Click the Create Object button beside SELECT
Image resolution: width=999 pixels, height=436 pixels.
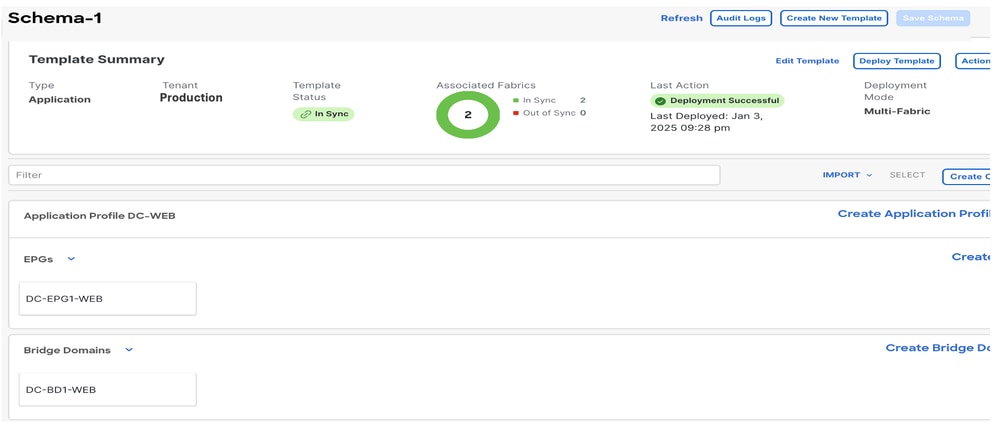[x=967, y=177]
